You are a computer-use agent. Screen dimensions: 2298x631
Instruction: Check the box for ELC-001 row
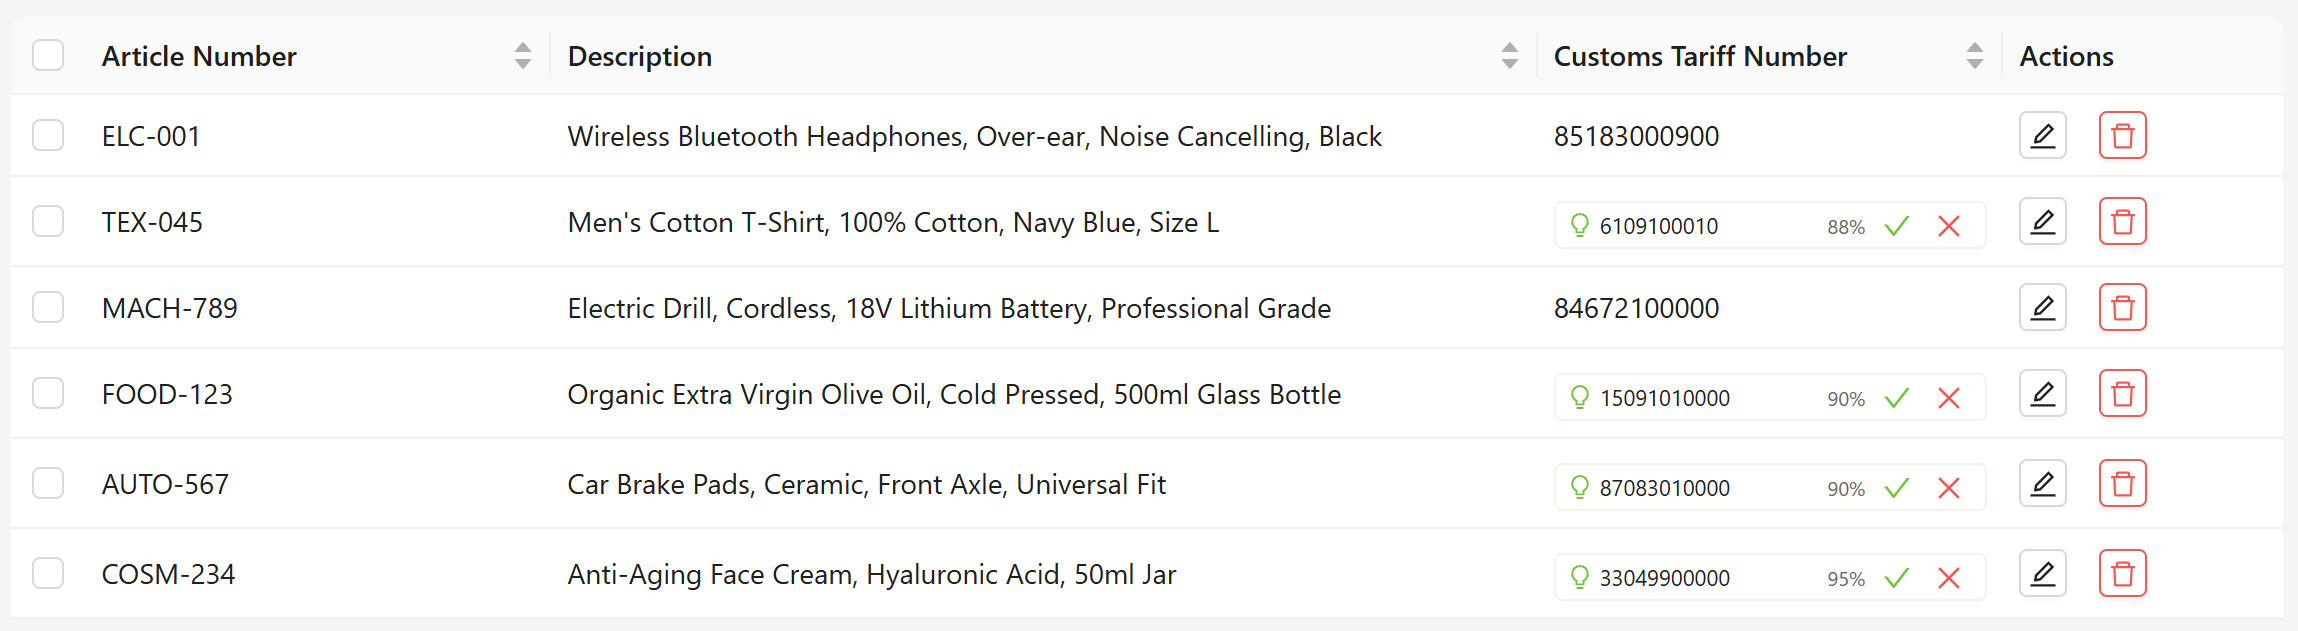point(48,135)
